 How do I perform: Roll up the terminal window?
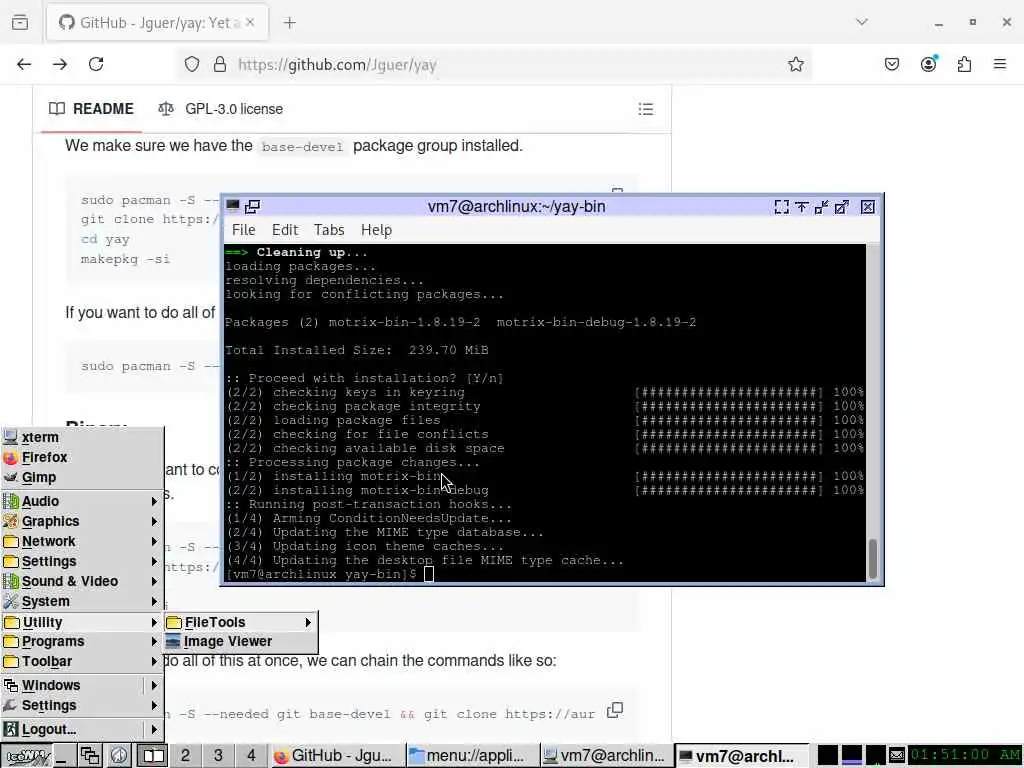point(801,207)
